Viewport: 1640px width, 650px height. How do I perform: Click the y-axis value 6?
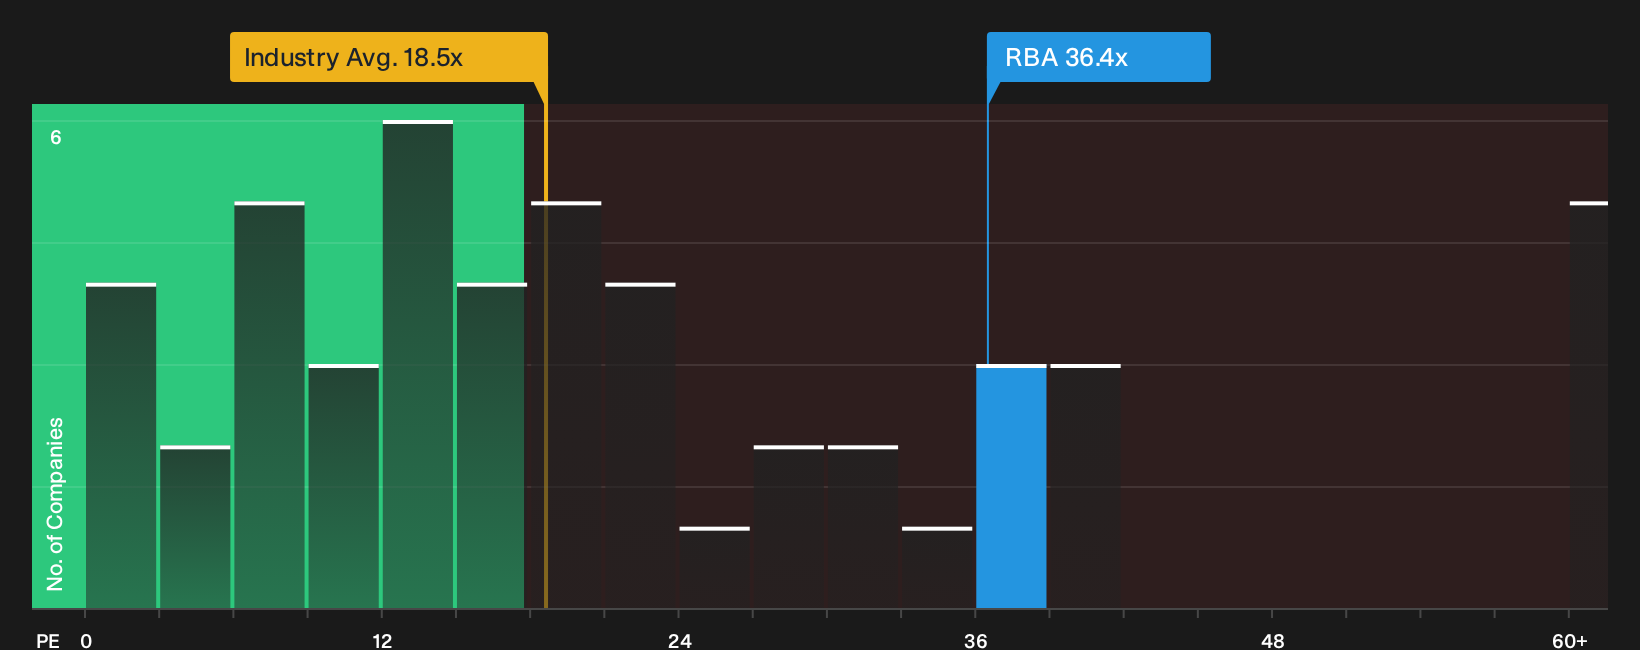(56, 137)
